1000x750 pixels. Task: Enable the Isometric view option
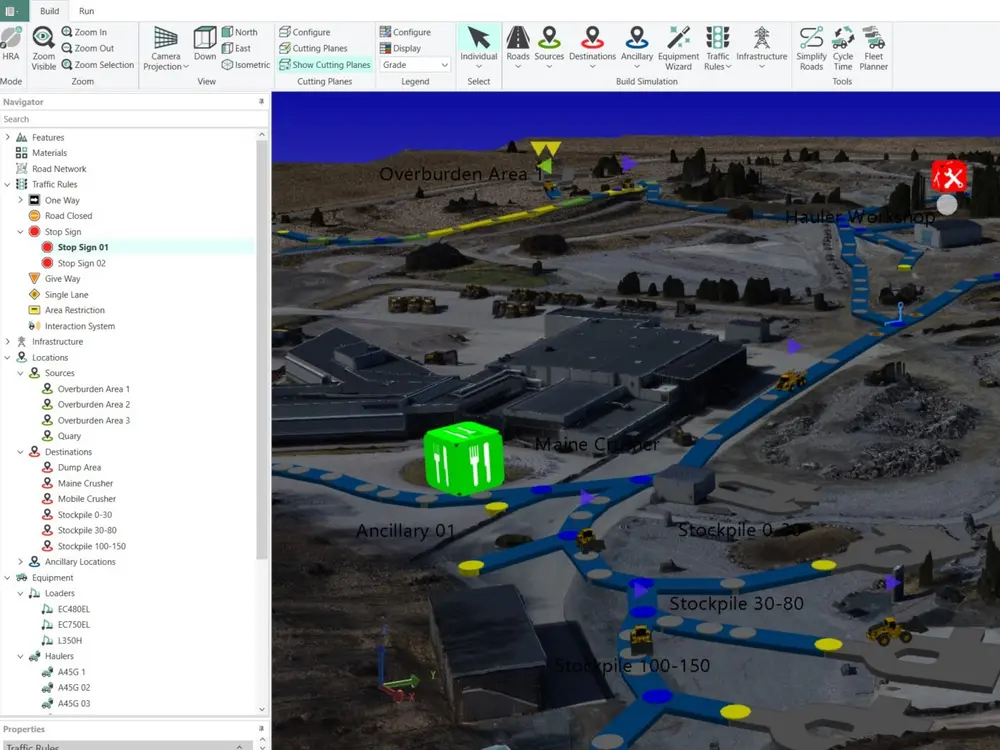point(245,64)
